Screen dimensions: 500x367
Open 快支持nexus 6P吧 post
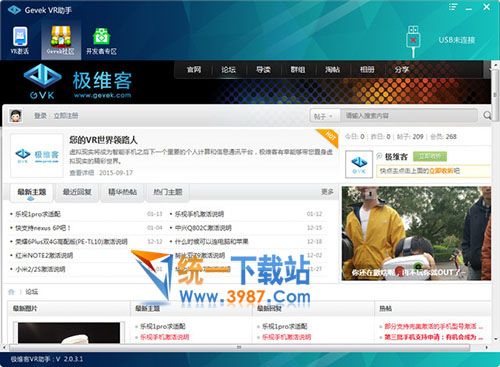click(x=43, y=228)
